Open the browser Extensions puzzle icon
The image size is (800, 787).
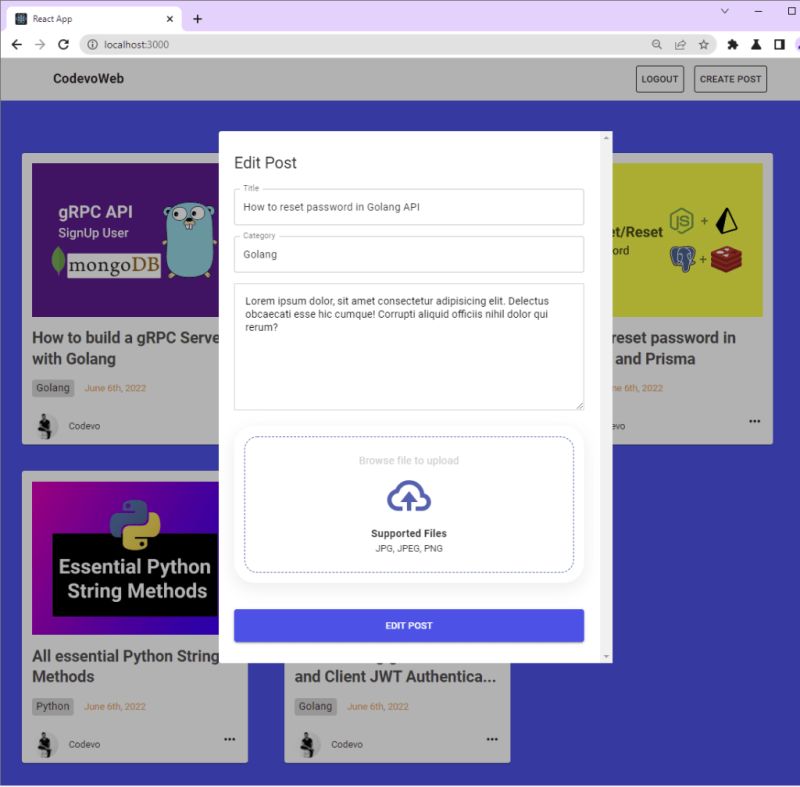[731, 45]
